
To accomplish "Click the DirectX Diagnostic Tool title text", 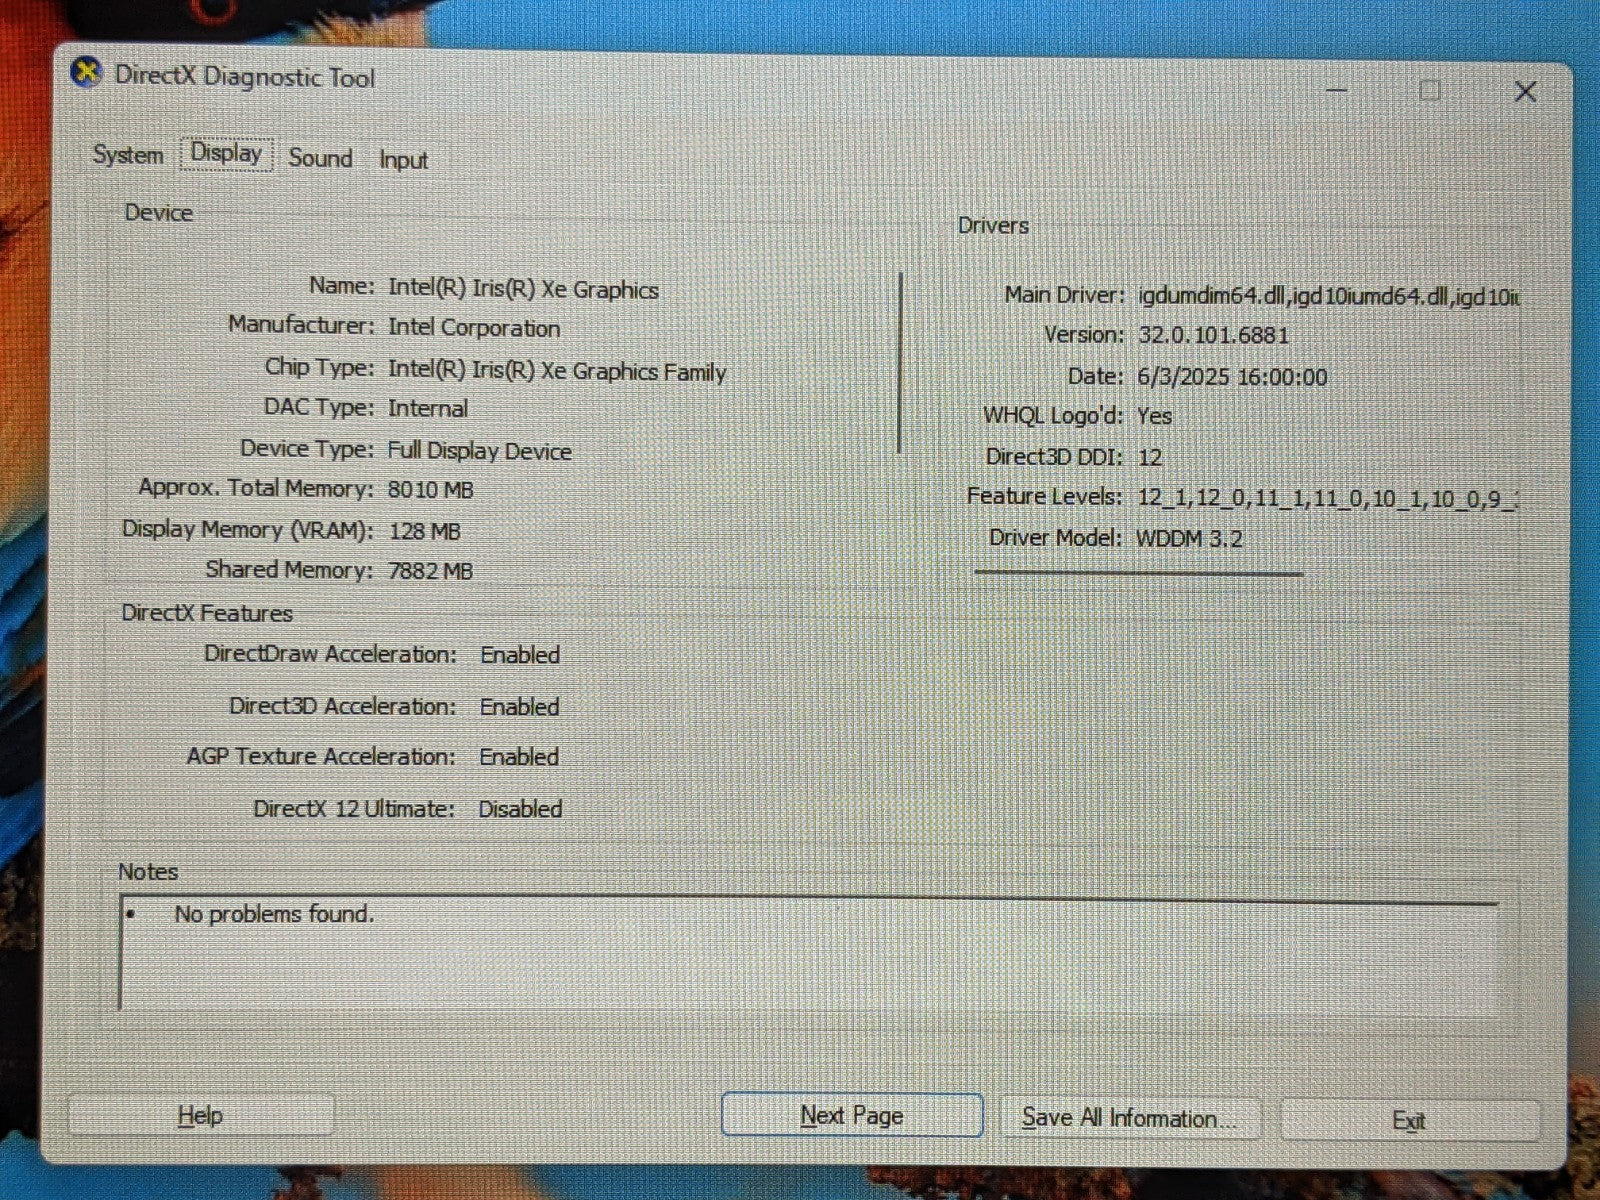I will (245, 77).
